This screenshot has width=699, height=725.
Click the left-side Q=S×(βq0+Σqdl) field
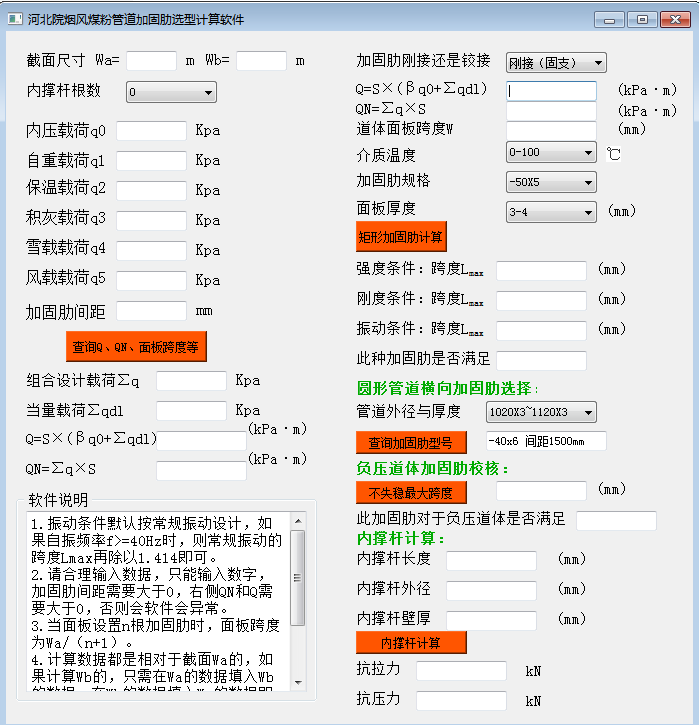point(202,441)
